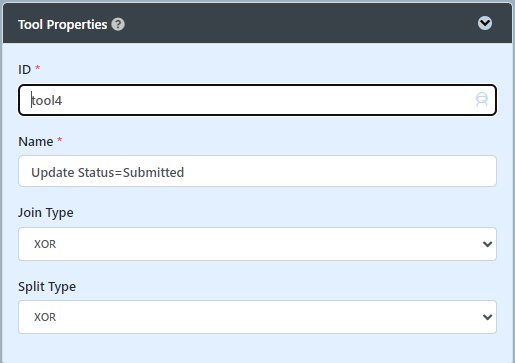Click the Name field label
Image resolution: width=515 pixels, height=363 pixels.
[x=36, y=142]
